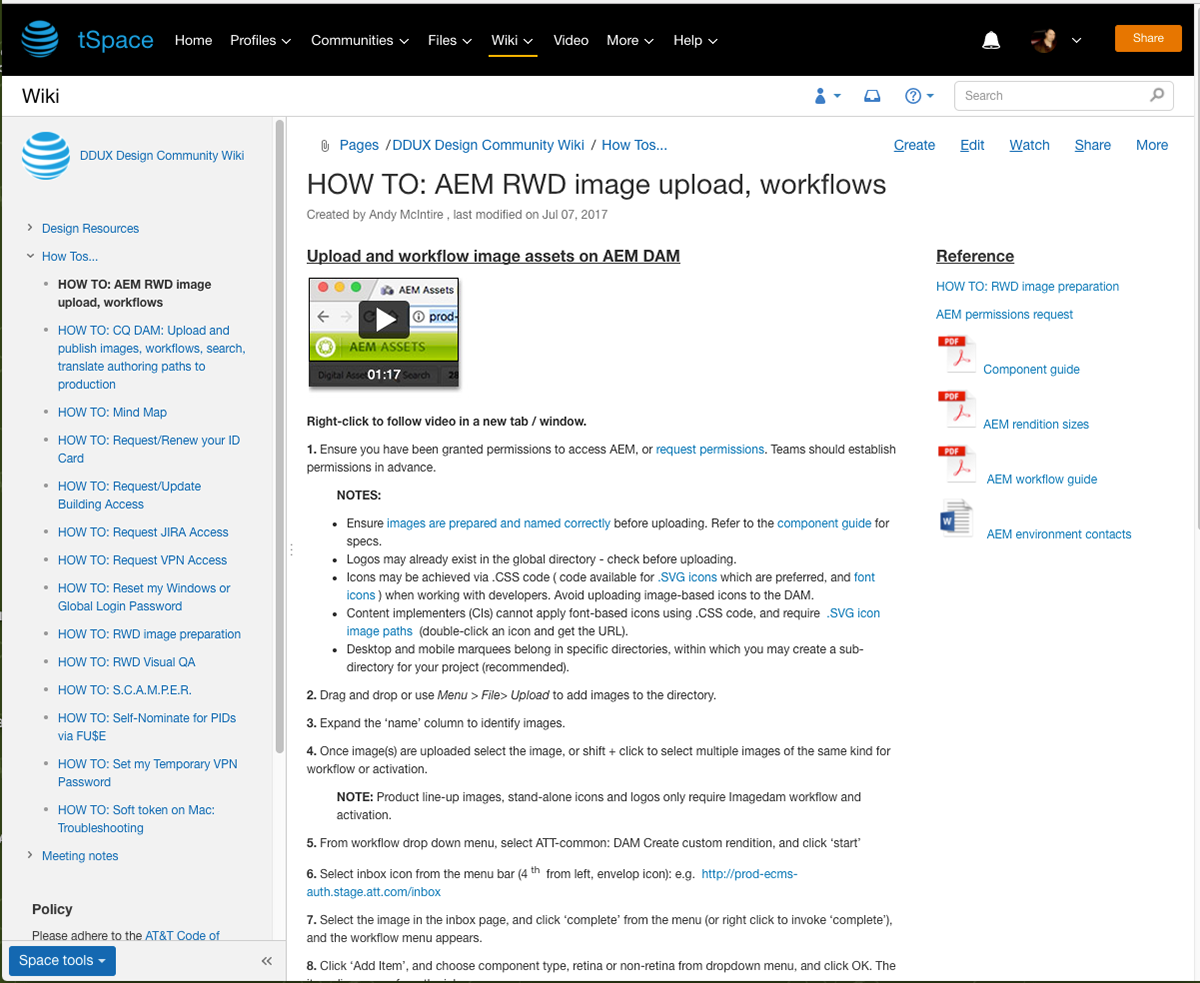Image resolution: width=1200 pixels, height=983 pixels.
Task: Open the inbox tray icon
Action: [x=872, y=96]
